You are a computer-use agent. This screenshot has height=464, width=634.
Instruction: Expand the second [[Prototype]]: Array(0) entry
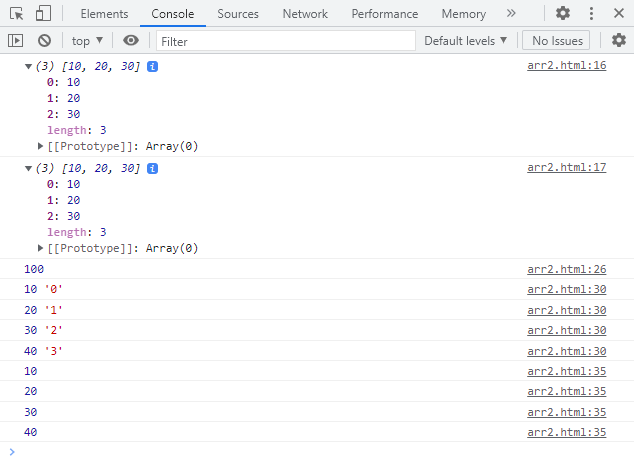click(x=40, y=248)
